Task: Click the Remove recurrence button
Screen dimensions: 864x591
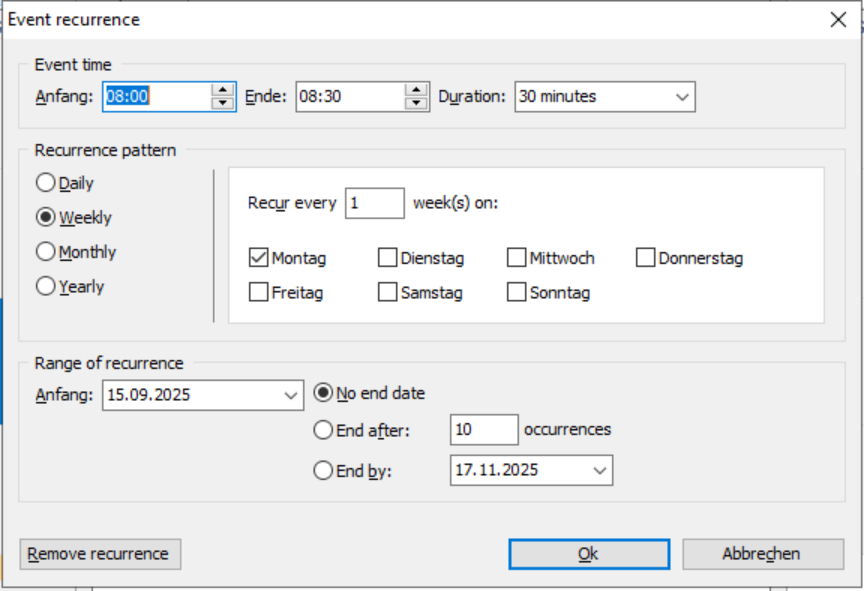Action: tap(100, 554)
